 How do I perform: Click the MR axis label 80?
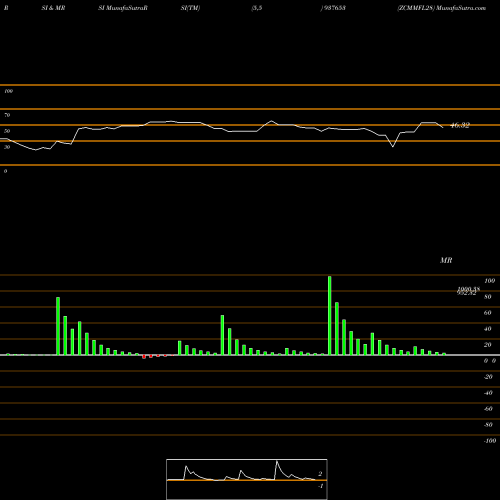pos(488,297)
